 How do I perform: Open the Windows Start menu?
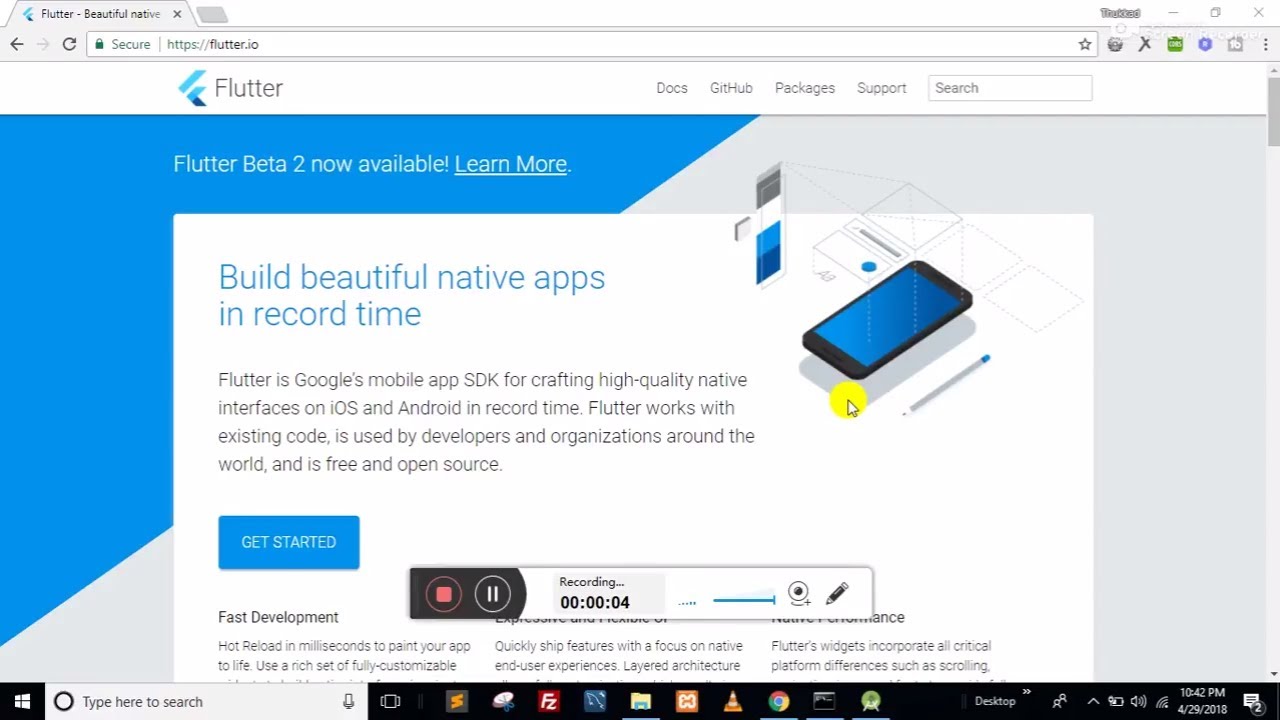tap(22, 701)
